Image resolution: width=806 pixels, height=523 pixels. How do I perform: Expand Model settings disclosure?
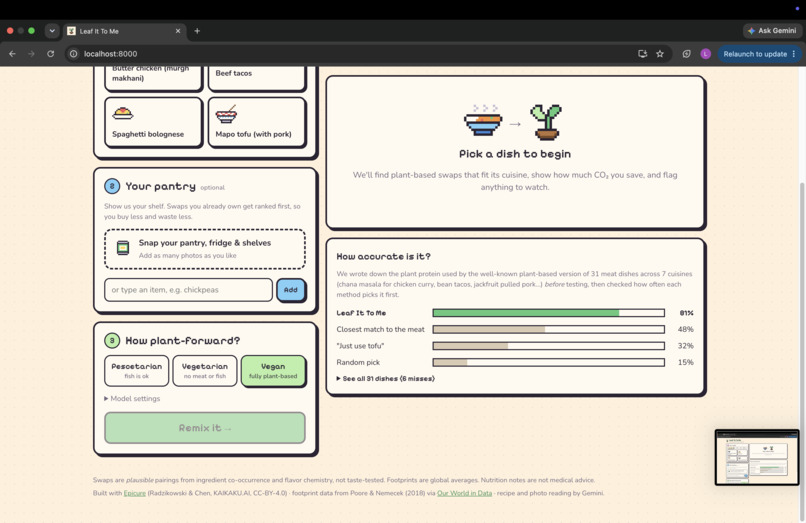132,399
